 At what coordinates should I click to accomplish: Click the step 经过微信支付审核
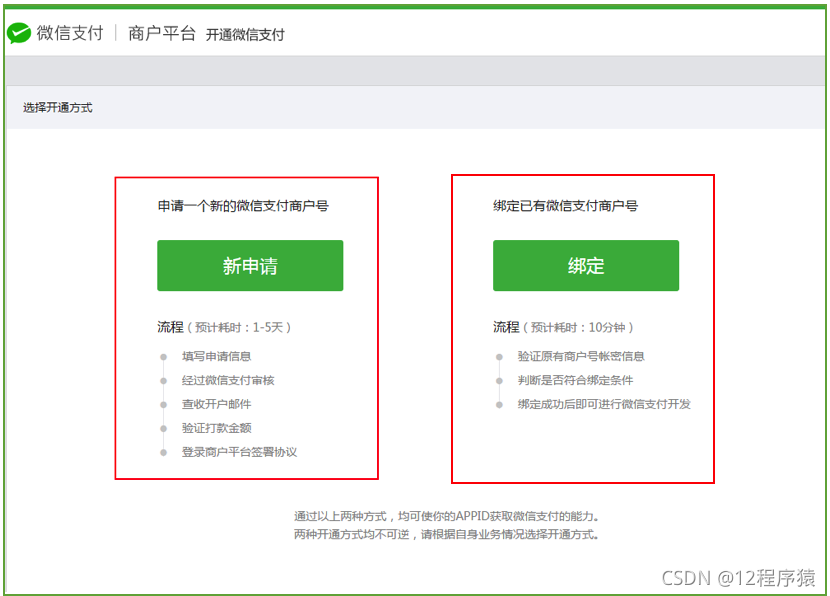tap(228, 380)
